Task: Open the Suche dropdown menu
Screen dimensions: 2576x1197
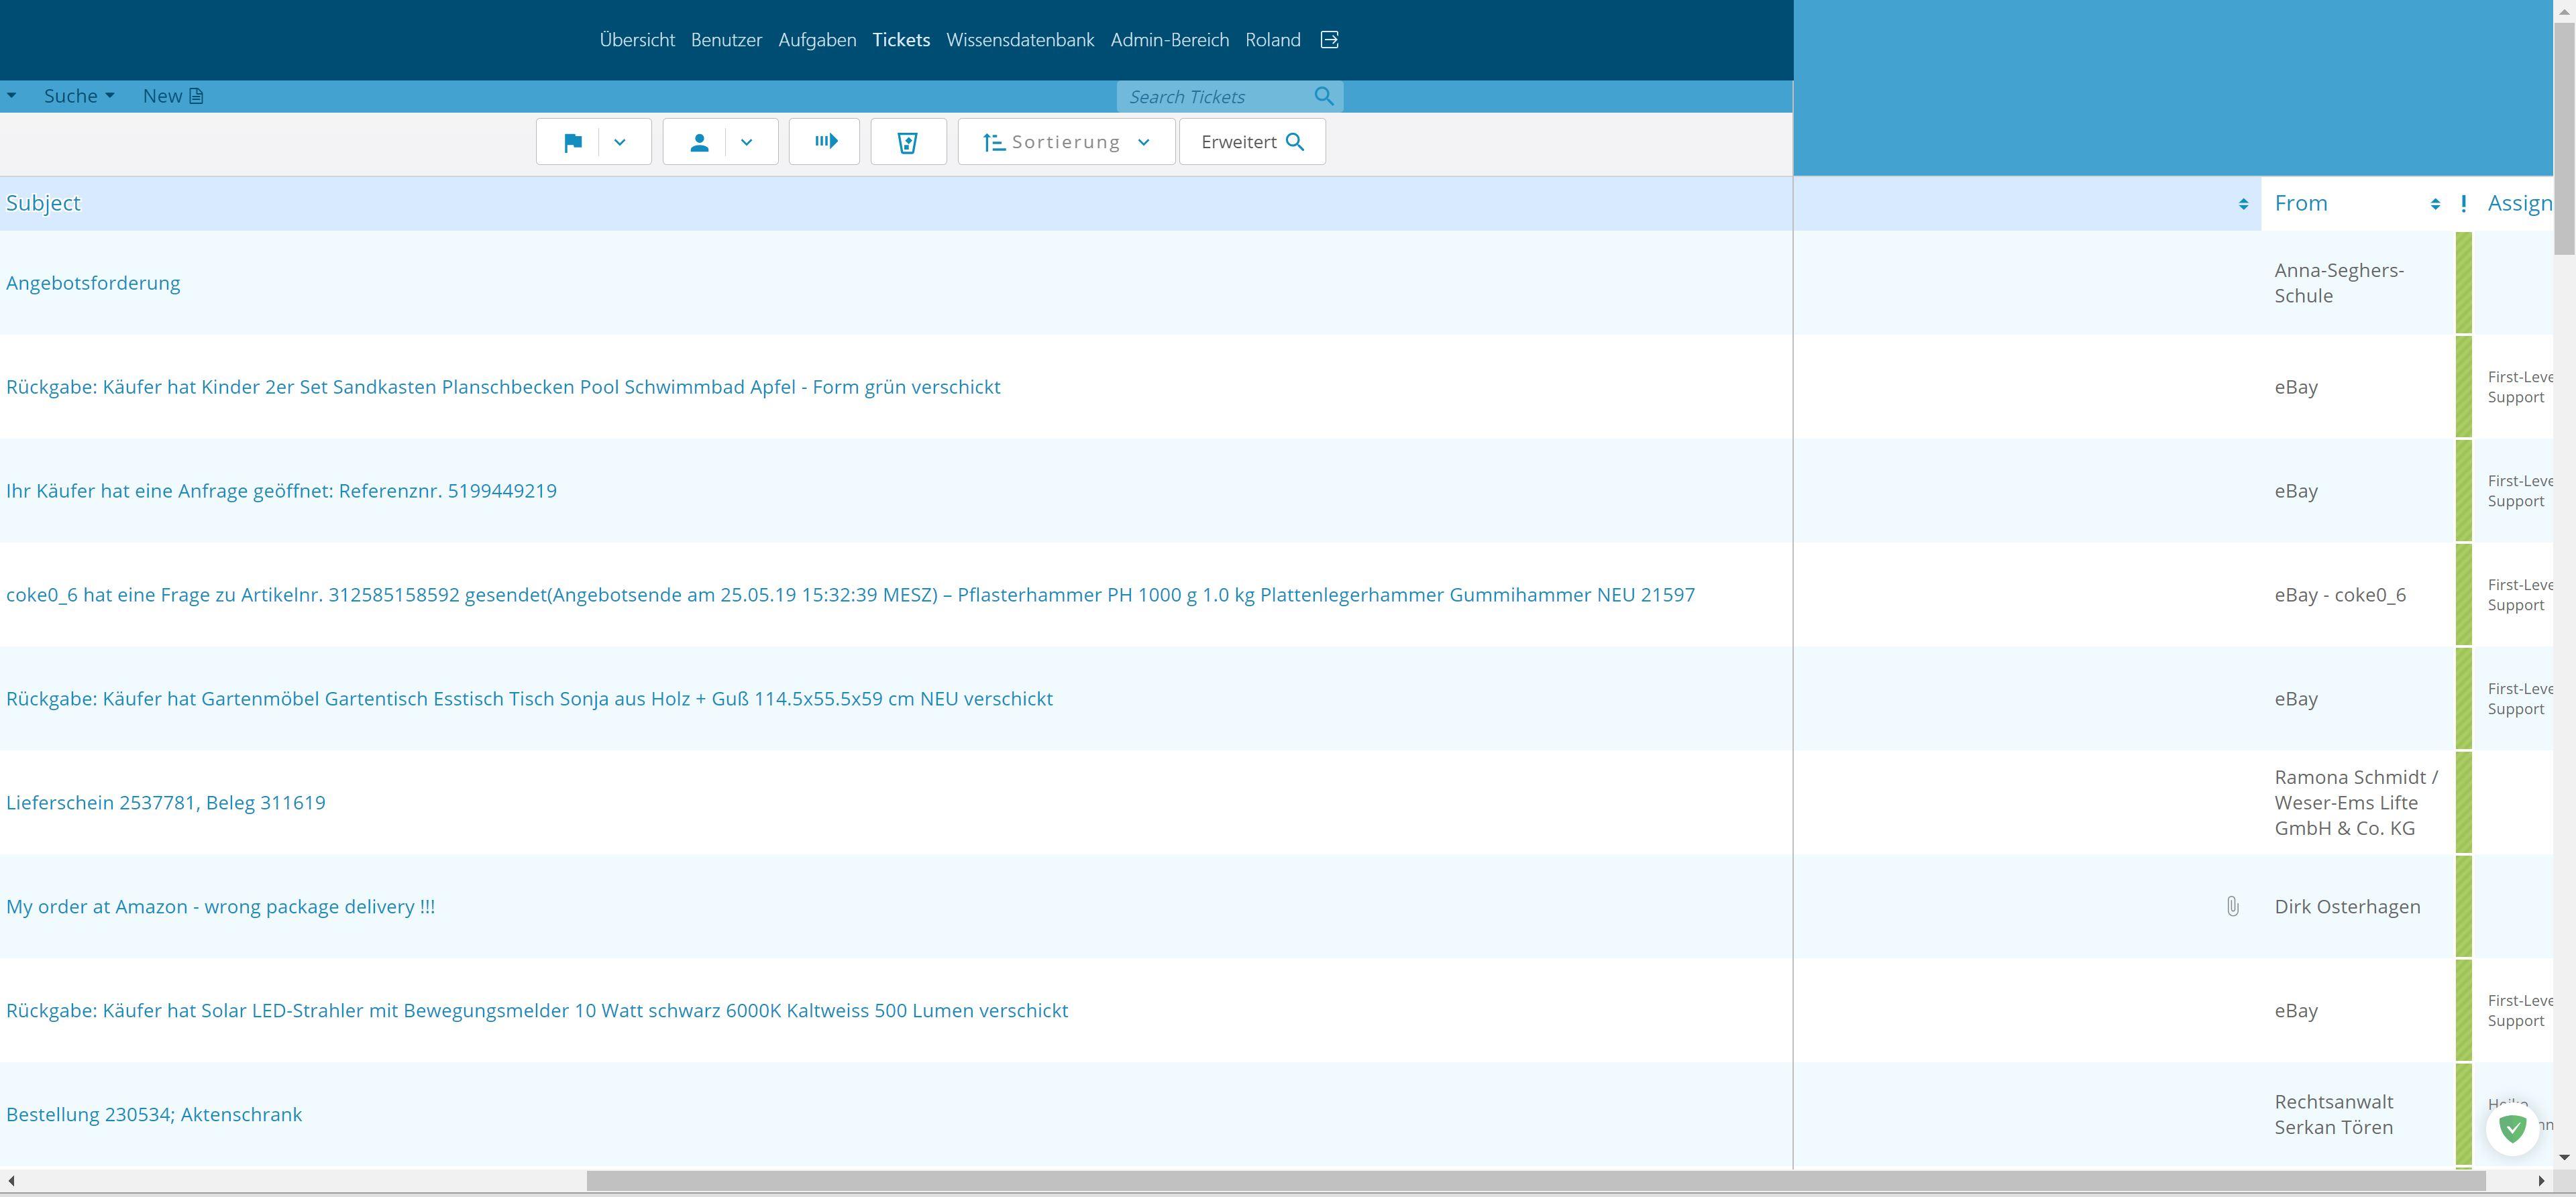Action: click(x=78, y=96)
